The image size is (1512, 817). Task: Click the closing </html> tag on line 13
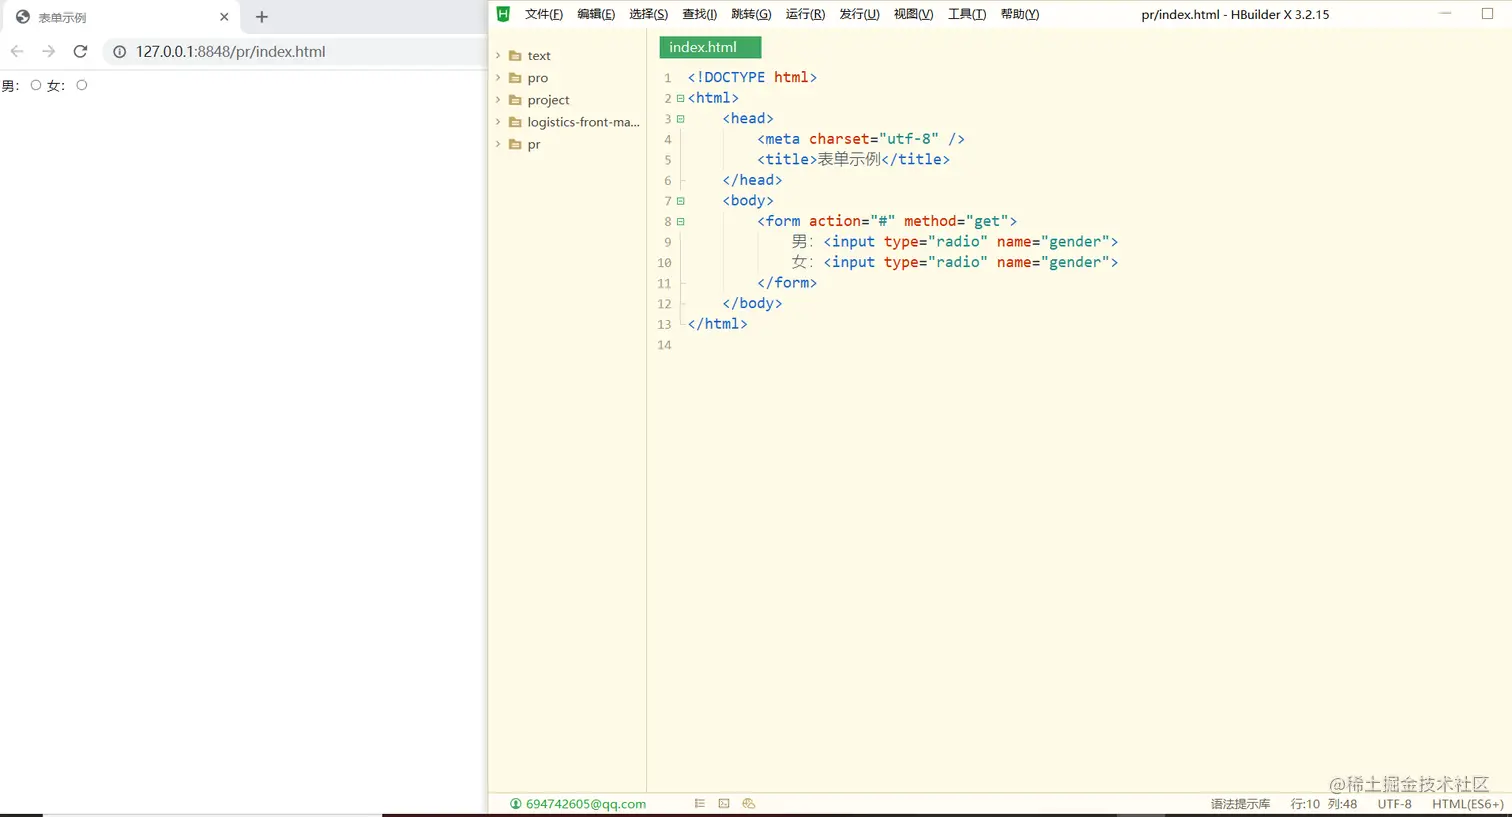coord(718,324)
